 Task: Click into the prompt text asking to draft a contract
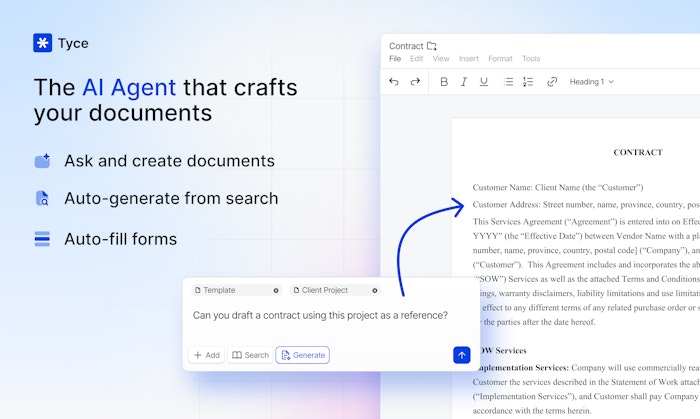[x=320, y=315]
